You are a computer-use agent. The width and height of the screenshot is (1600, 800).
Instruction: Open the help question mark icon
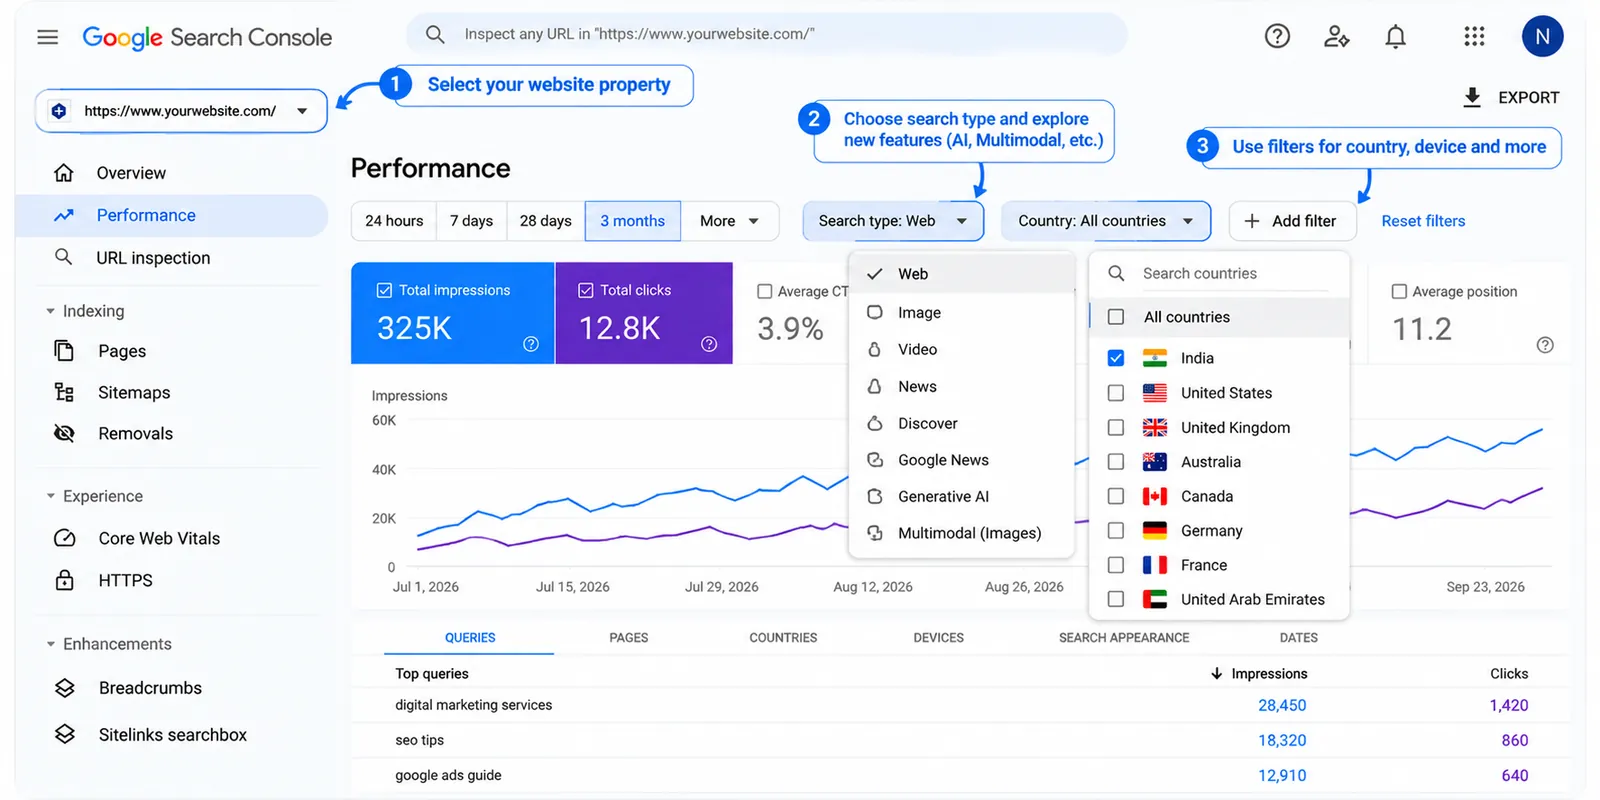click(1277, 36)
